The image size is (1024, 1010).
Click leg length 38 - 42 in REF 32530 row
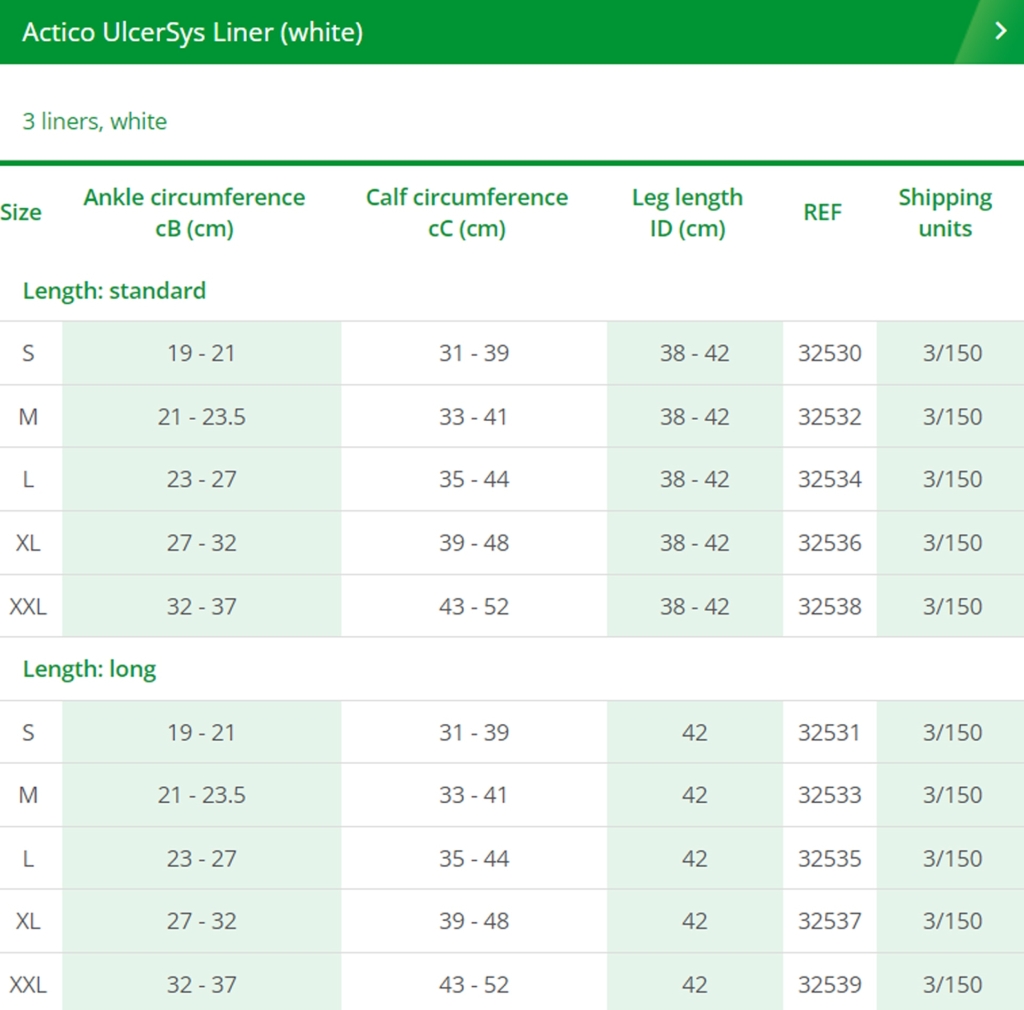pos(694,353)
